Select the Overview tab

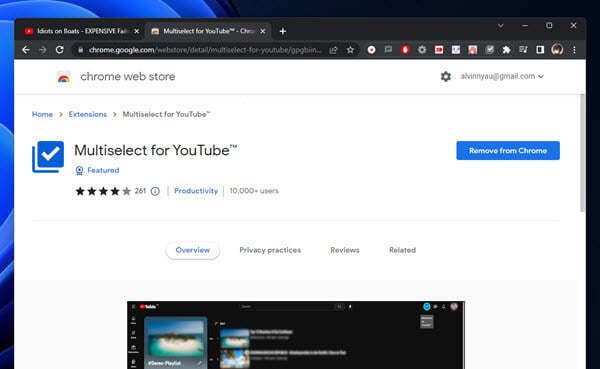coord(192,250)
